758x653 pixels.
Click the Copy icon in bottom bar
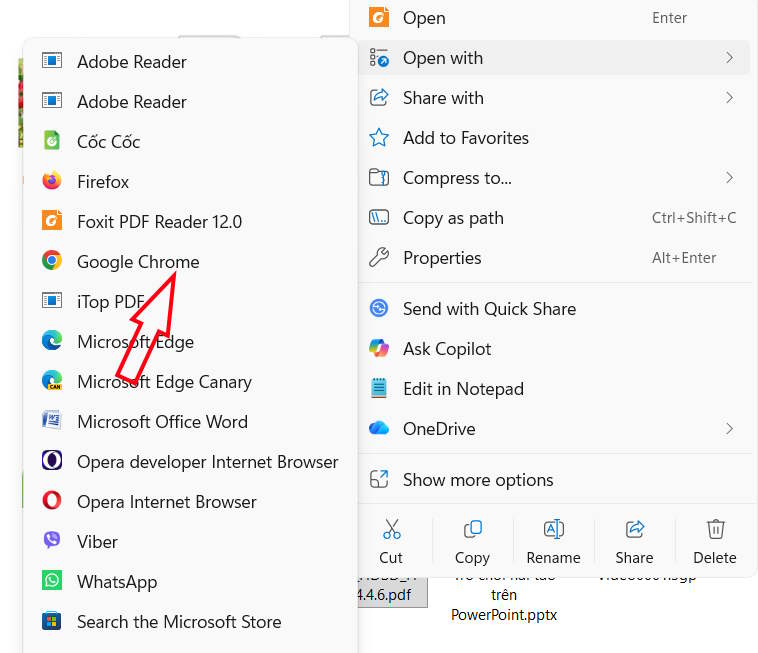tap(473, 529)
